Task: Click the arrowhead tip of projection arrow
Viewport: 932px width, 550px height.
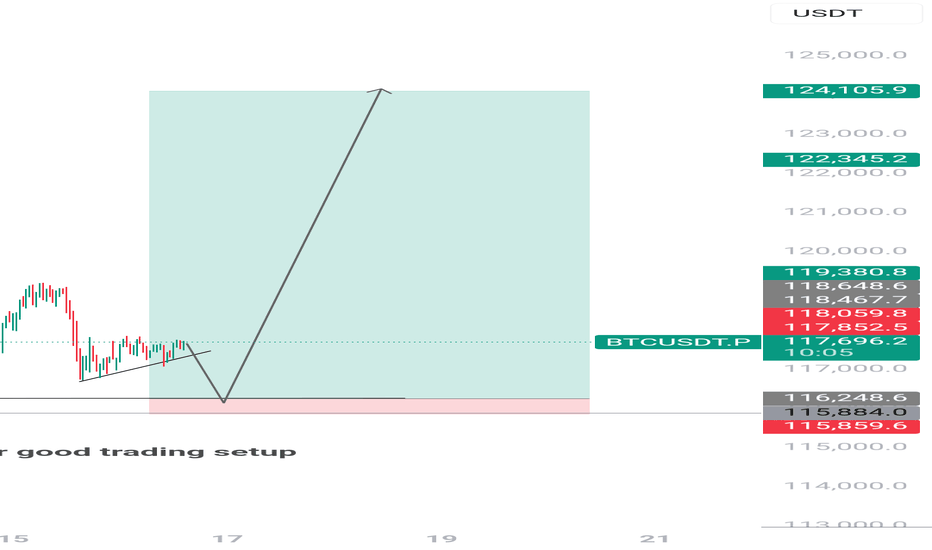Action: click(380, 90)
